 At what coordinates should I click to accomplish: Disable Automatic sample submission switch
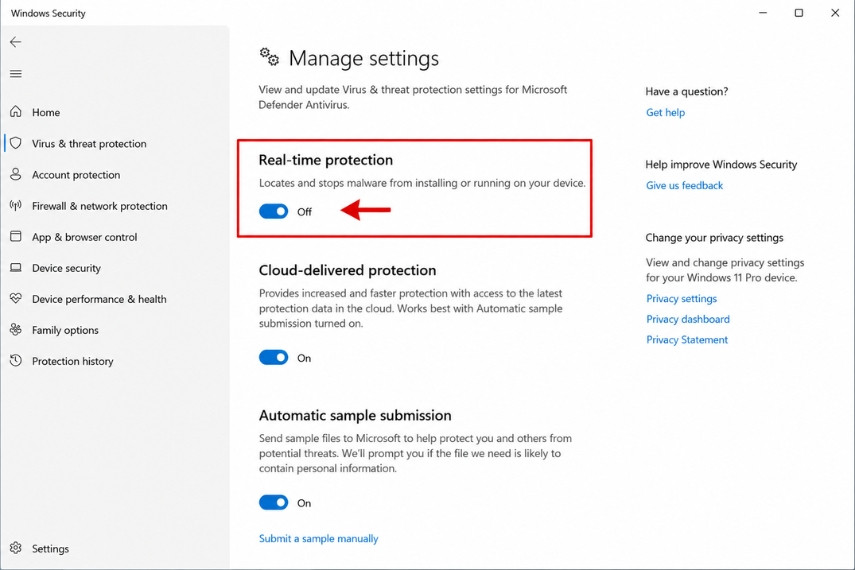pyautogui.click(x=273, y=502)
